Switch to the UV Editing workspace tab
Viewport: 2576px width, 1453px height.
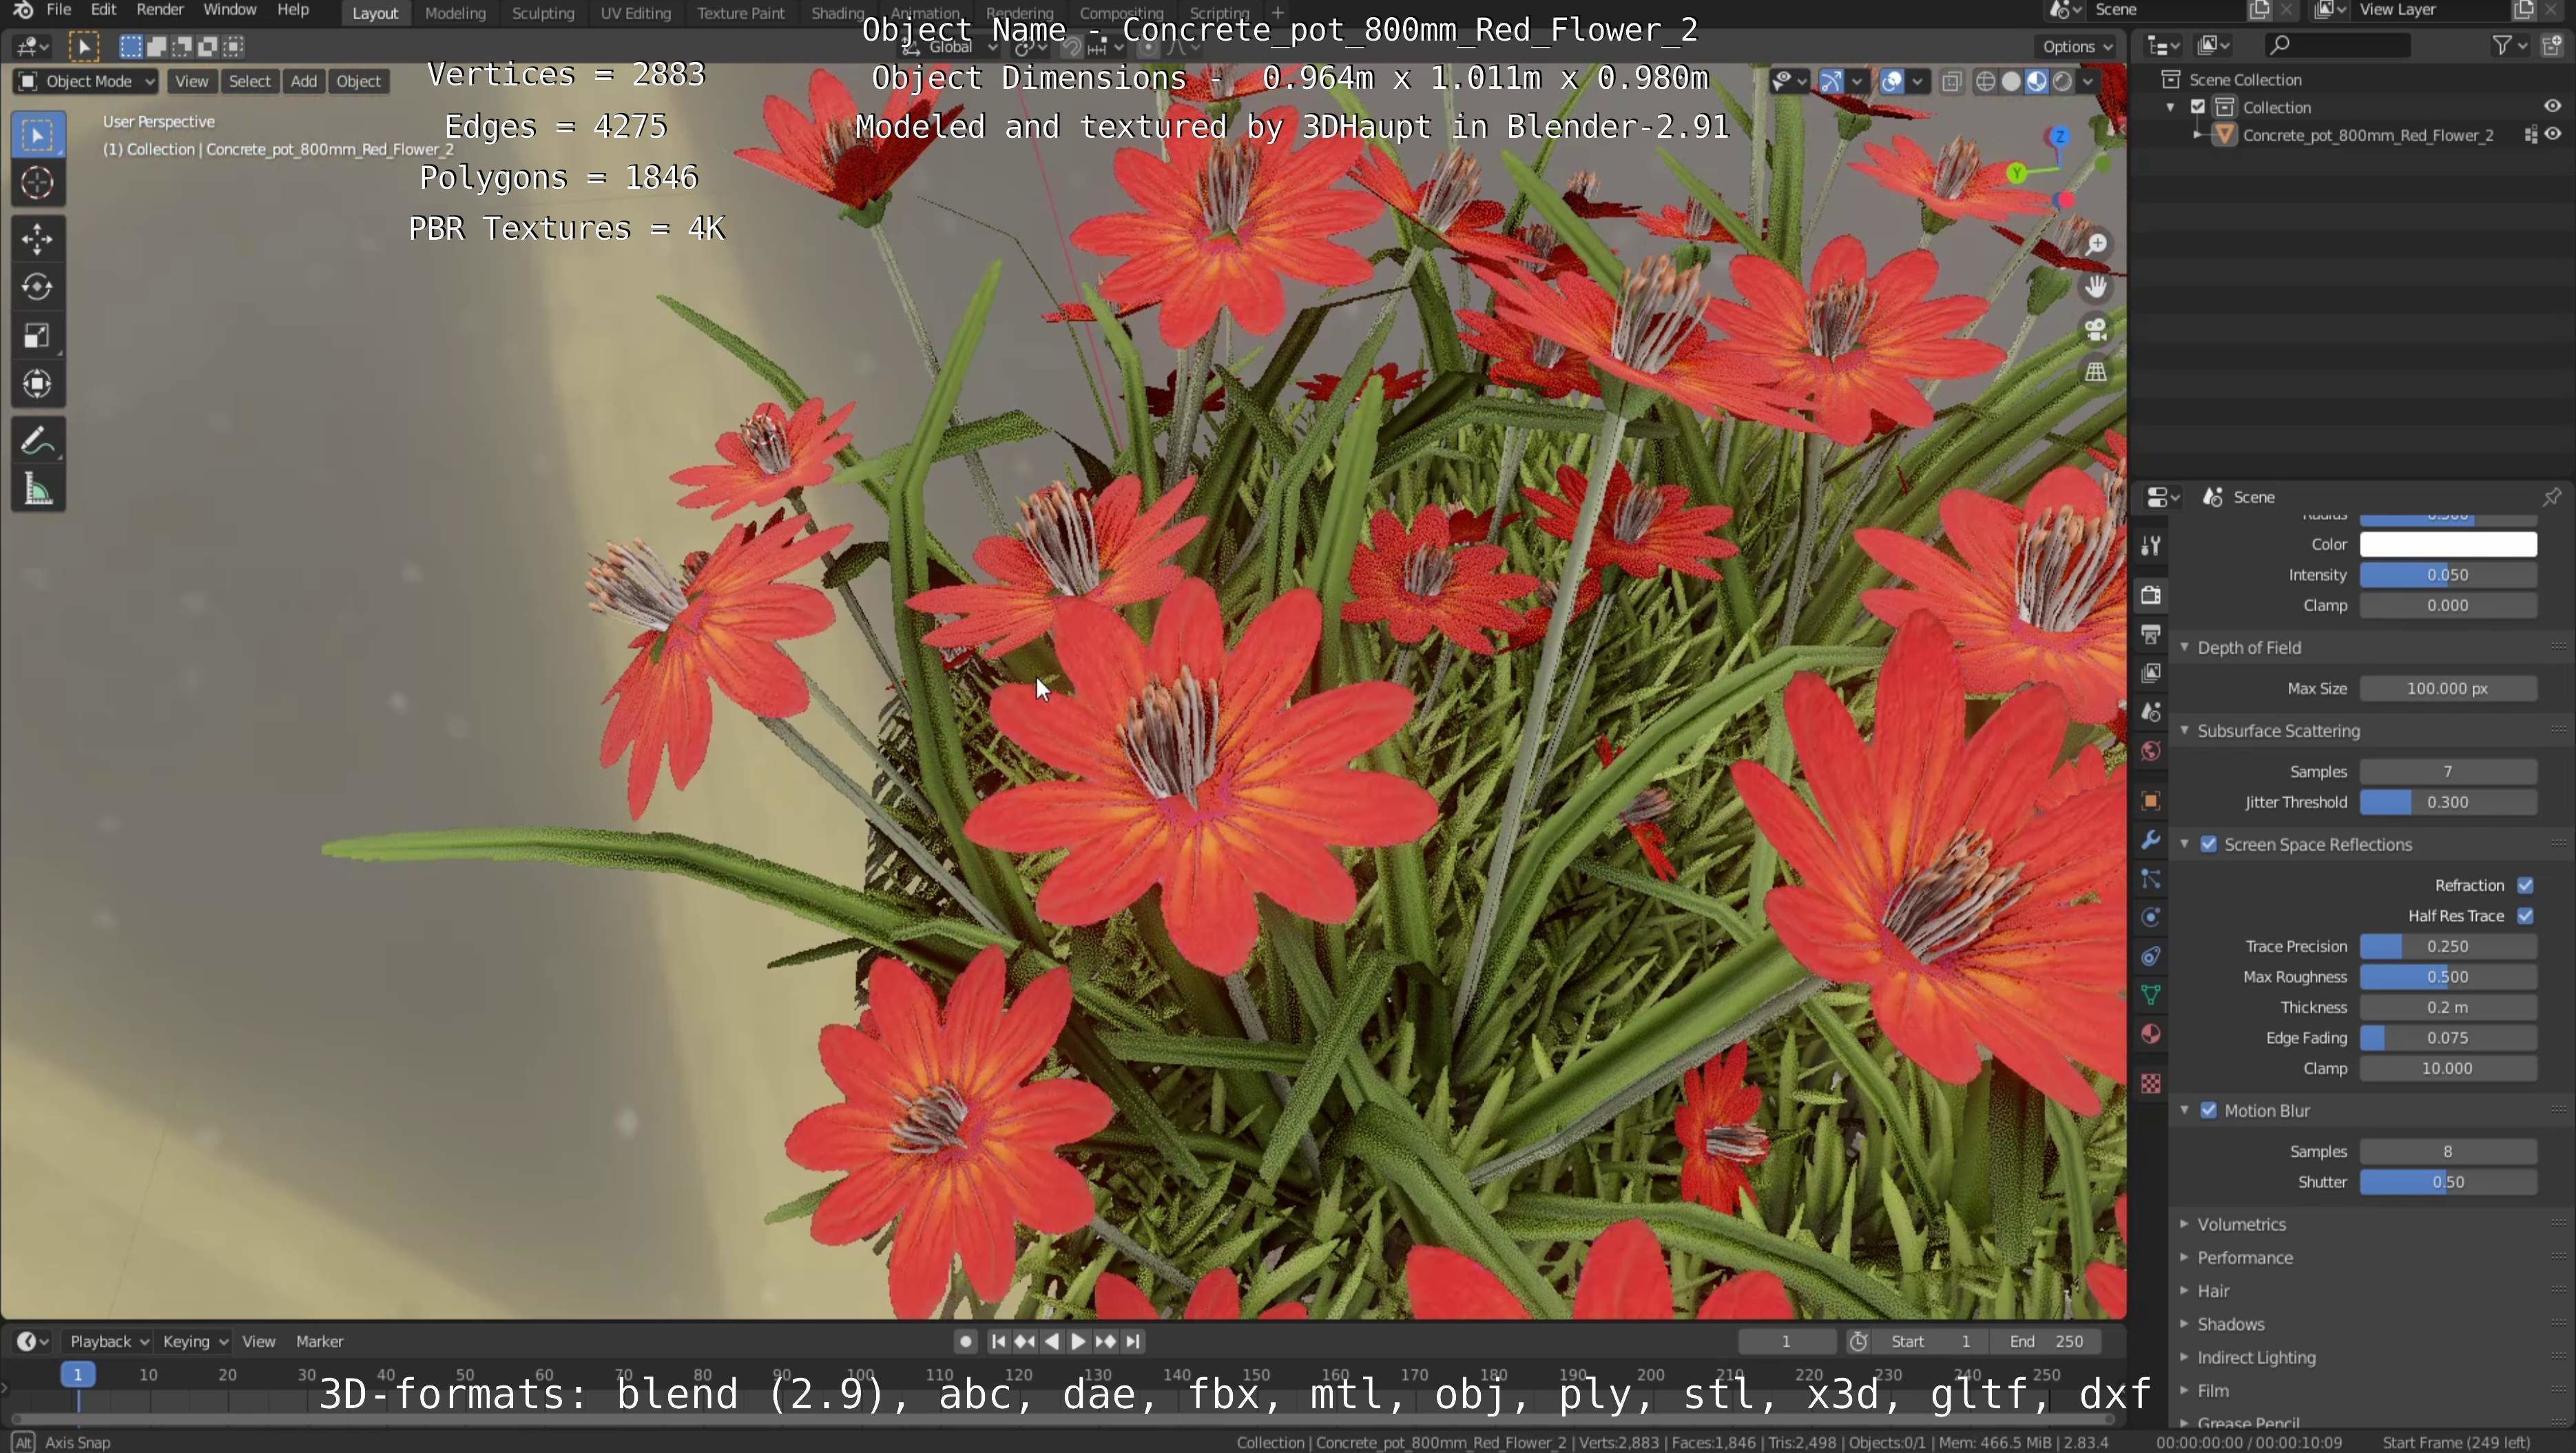pos(635,13)
